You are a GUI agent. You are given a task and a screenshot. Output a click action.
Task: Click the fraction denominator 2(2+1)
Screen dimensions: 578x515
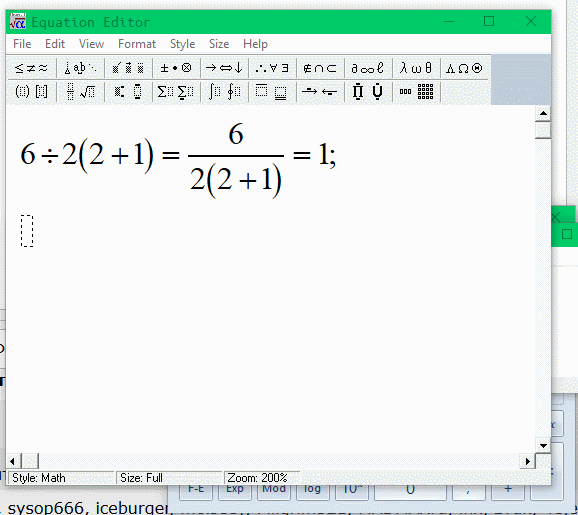click(x=236, y=181)
